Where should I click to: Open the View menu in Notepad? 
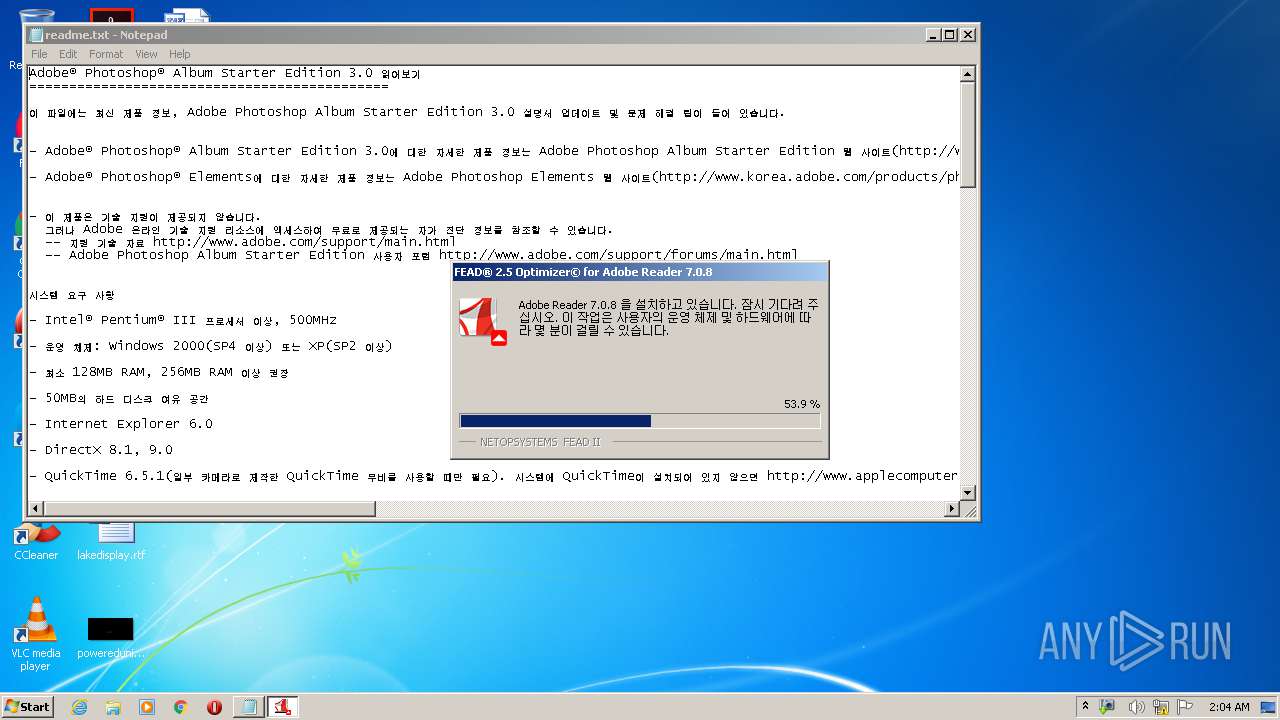tap(146, 54)
